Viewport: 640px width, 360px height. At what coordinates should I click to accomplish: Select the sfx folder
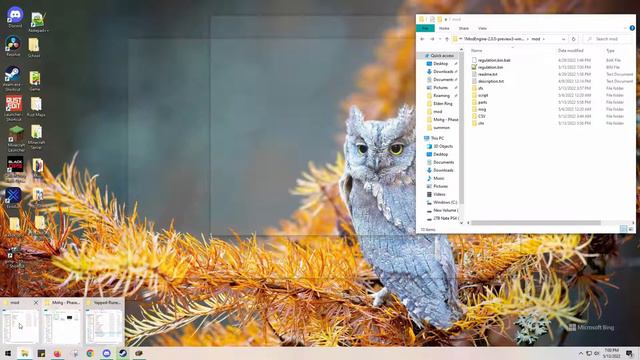click(x=480, y=88)
